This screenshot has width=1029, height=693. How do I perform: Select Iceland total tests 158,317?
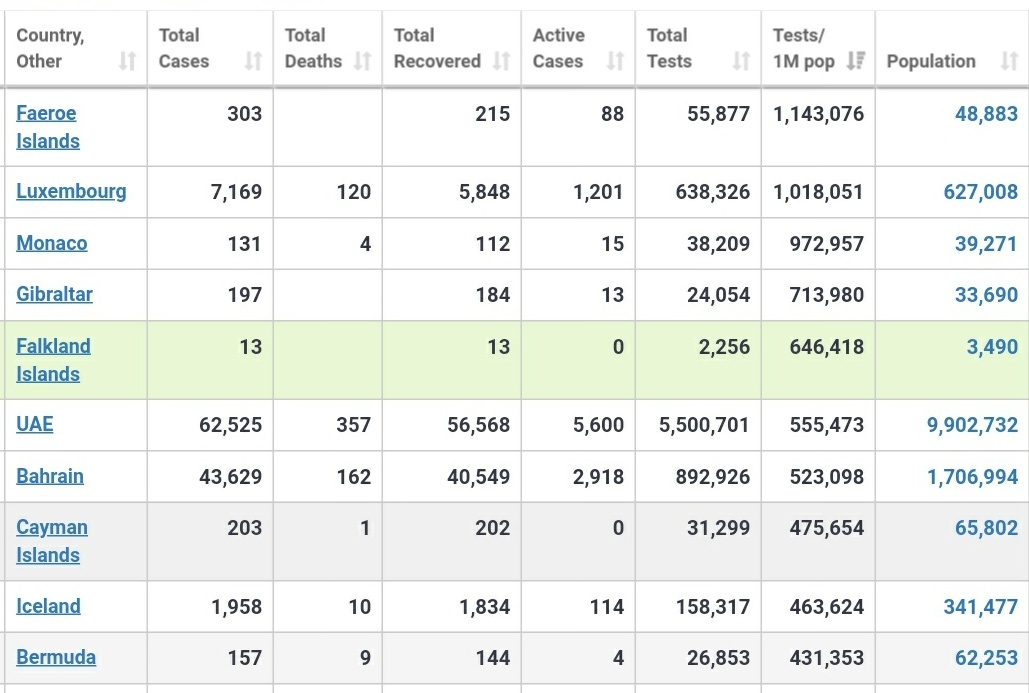[713, 606]
